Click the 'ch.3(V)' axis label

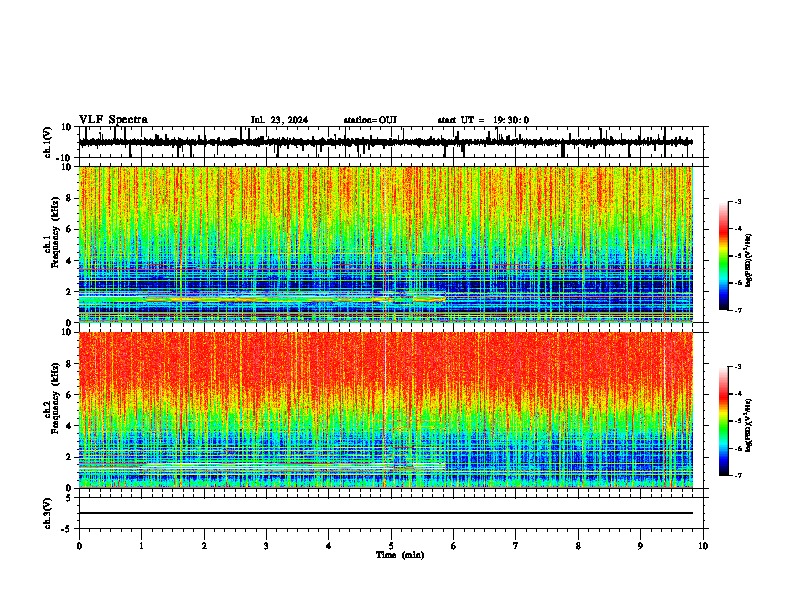[x=48, y=514]
